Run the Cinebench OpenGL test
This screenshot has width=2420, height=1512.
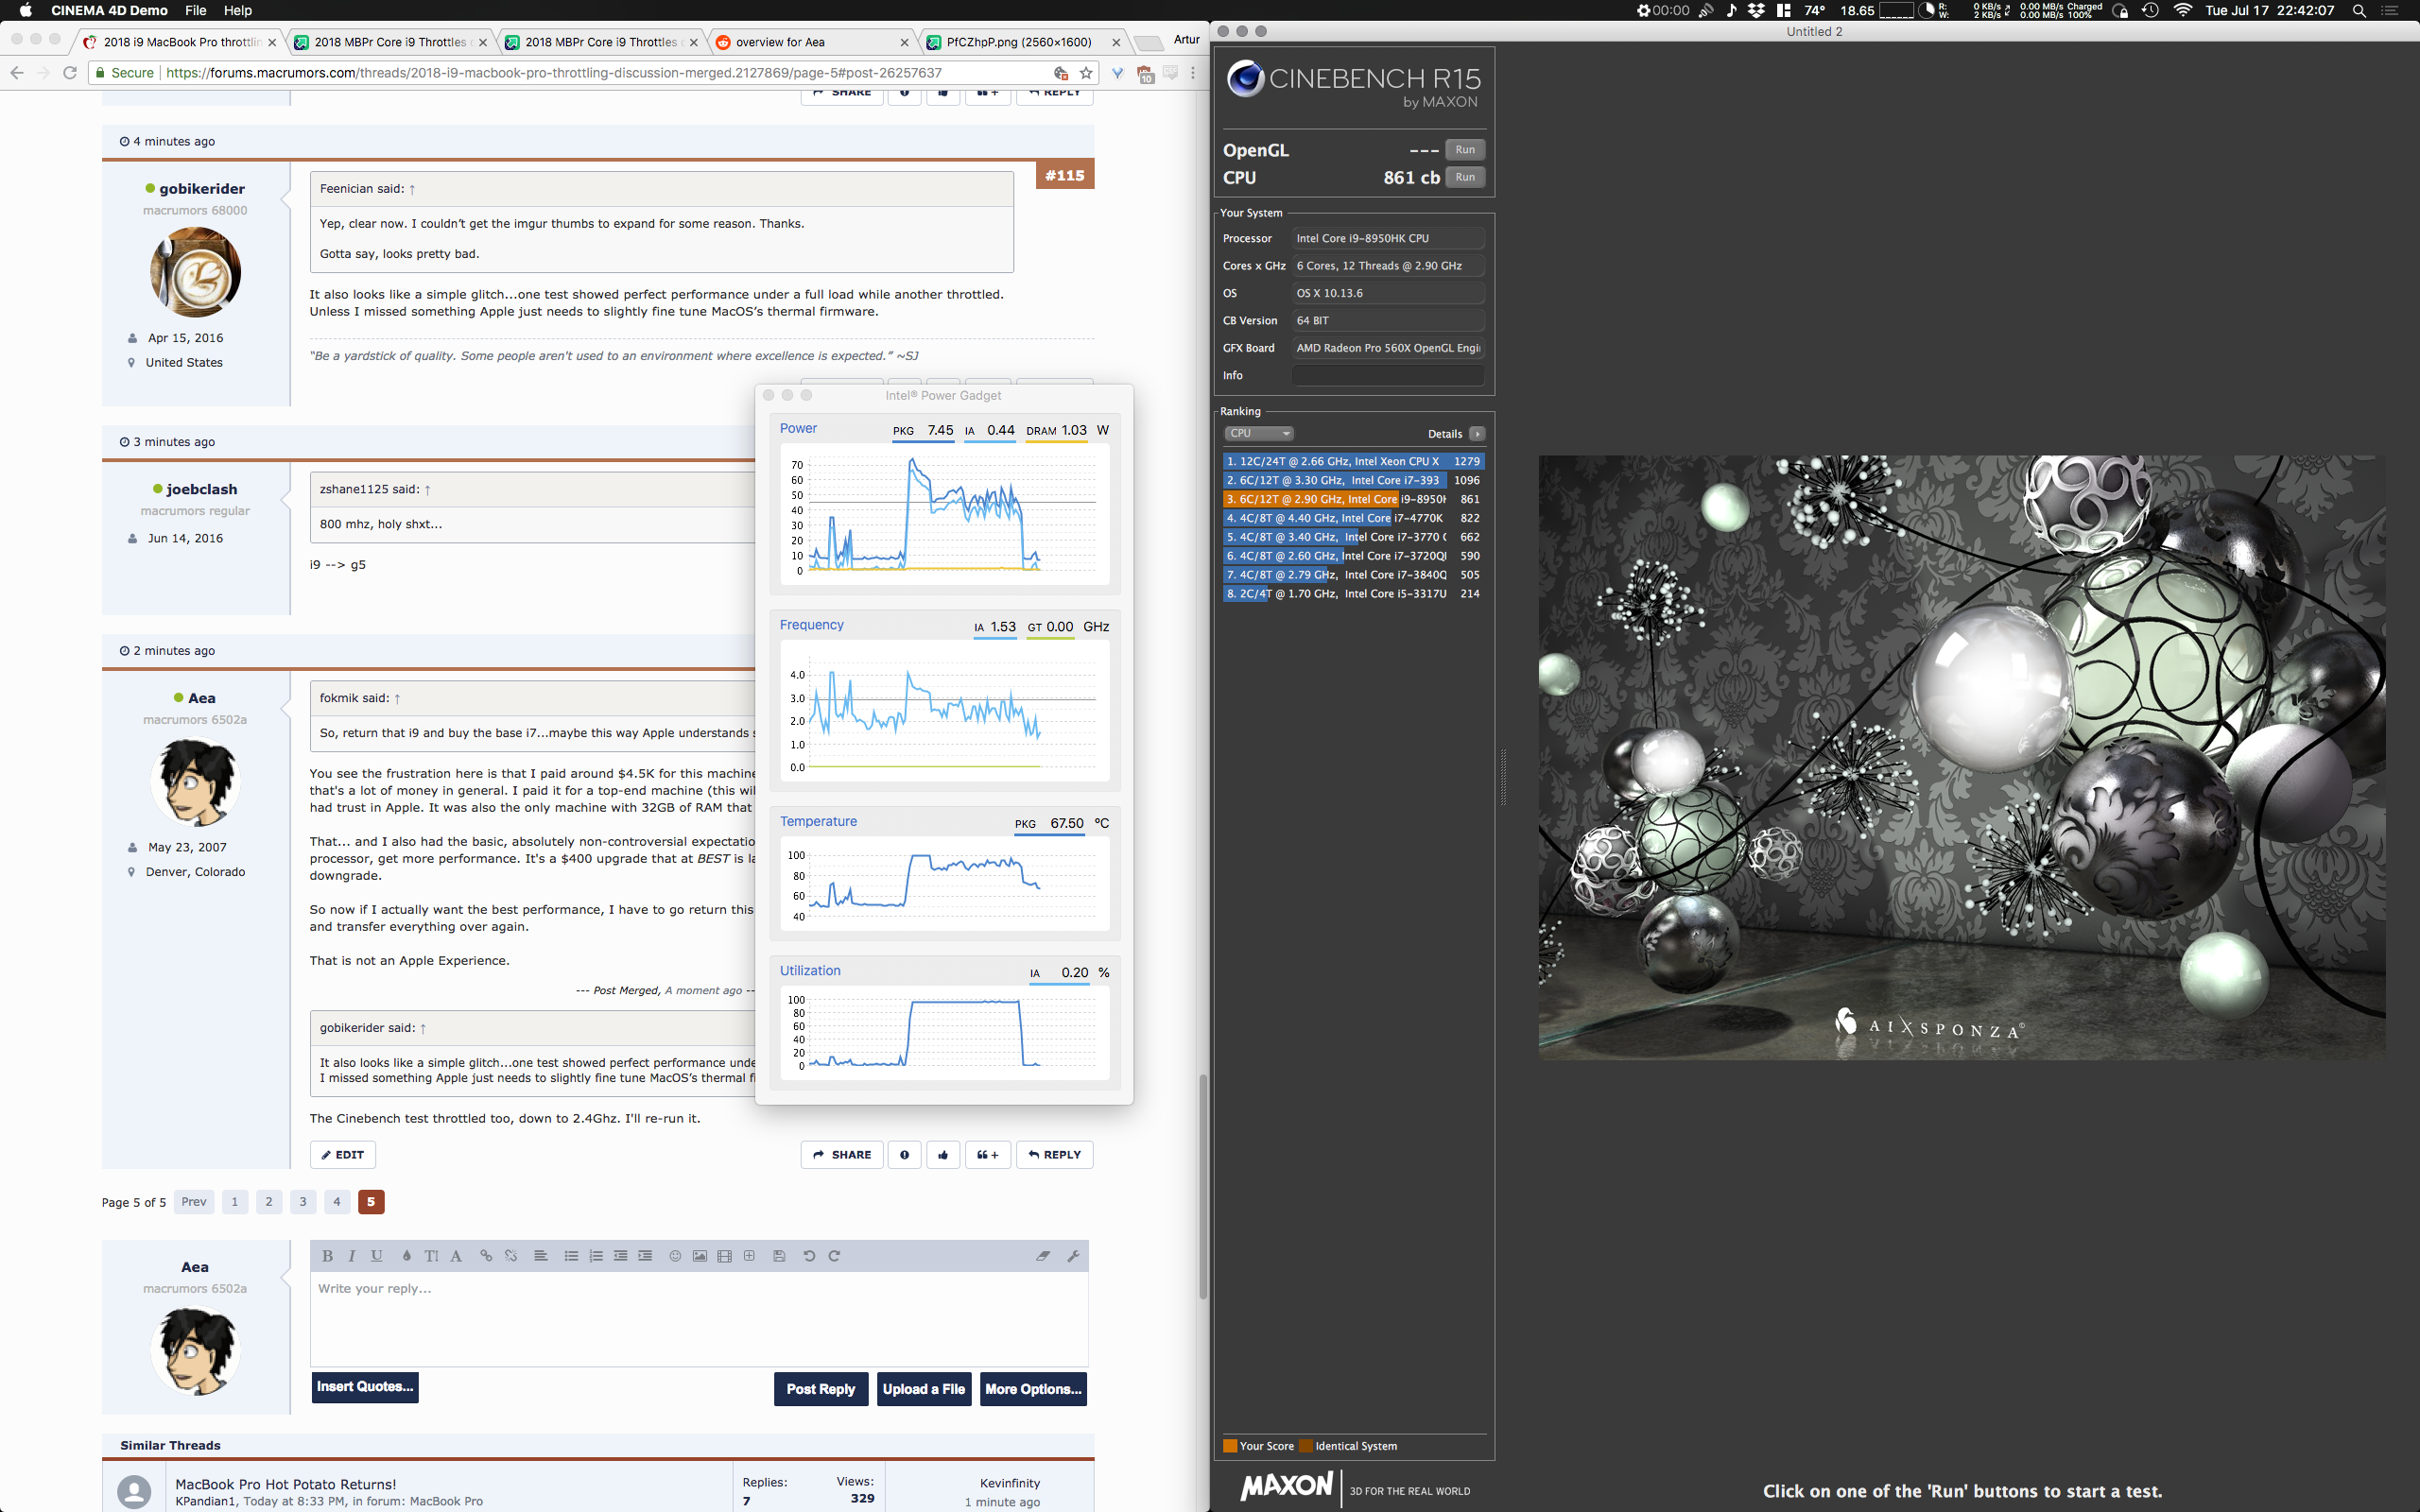[x=1465, y=150]
